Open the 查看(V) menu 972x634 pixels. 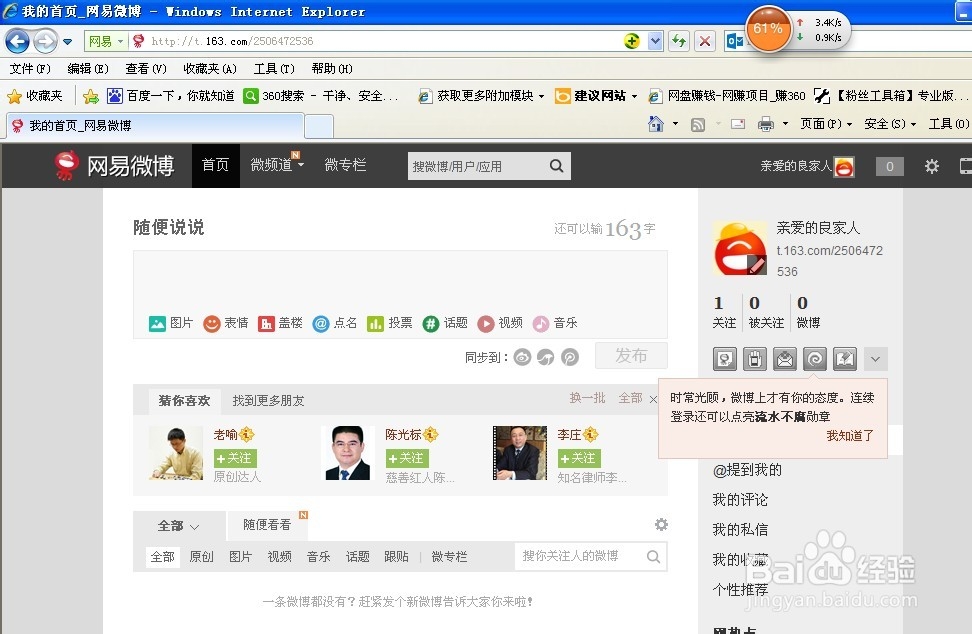(146, 68)
